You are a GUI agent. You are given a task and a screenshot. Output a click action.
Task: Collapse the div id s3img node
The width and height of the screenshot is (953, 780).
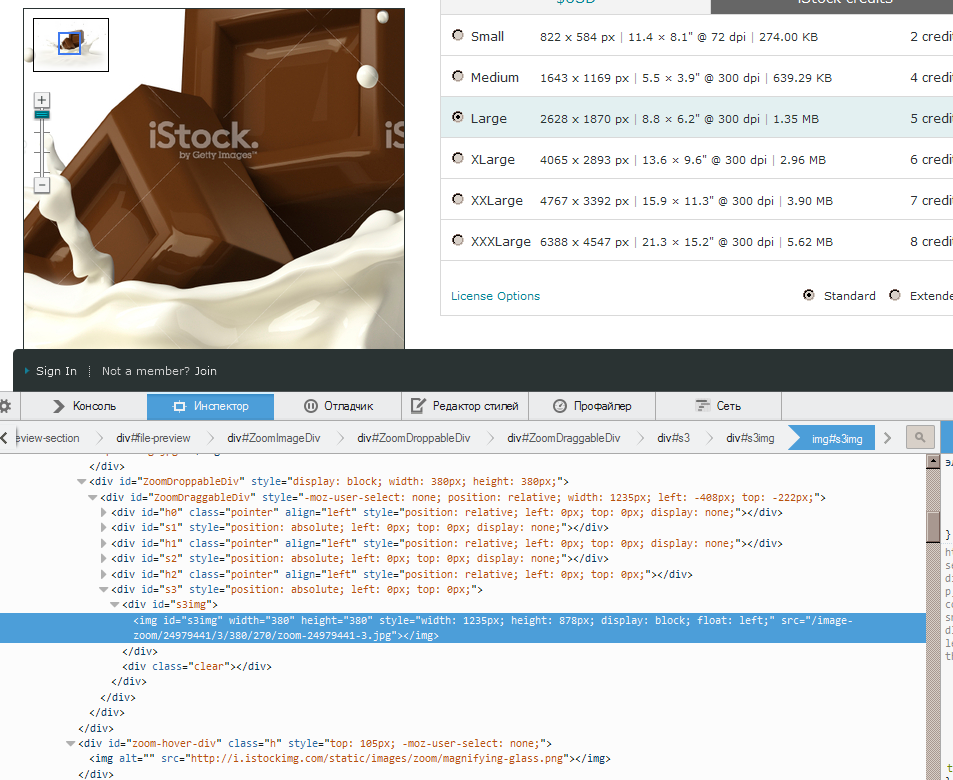114,604
